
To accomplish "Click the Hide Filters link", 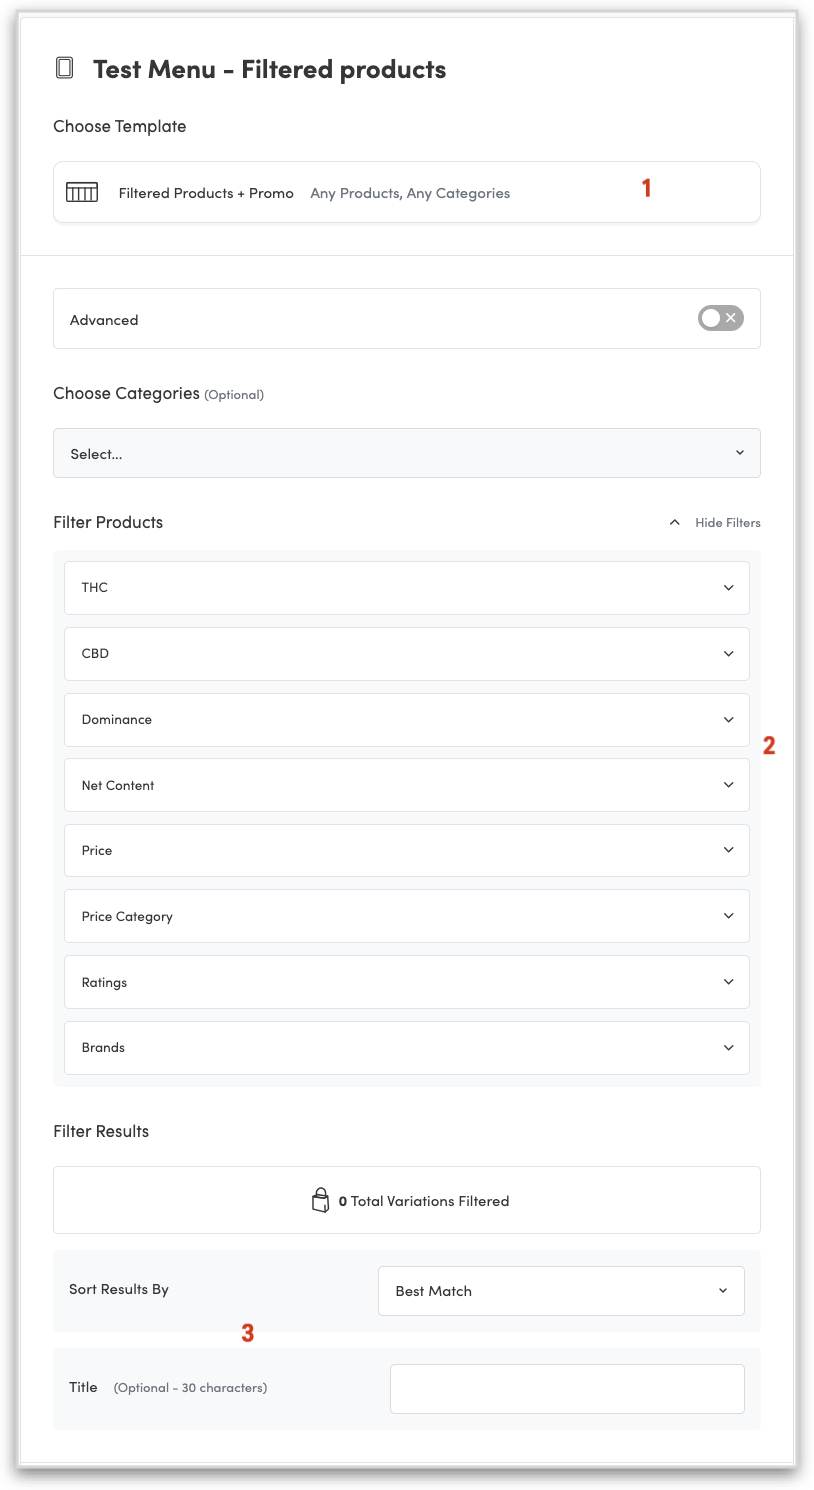I will (x=727, y=523).
